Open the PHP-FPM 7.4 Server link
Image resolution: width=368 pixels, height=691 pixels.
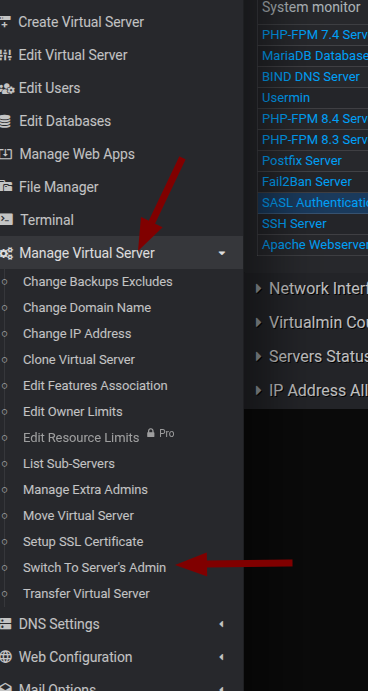(315, 34)
